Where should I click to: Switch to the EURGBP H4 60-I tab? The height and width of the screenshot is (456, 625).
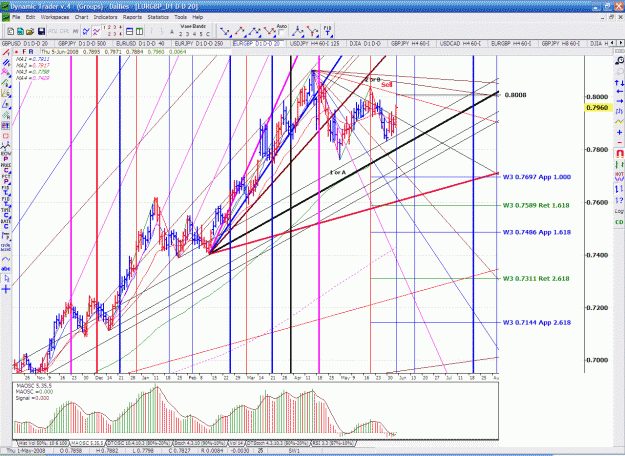(x=511, y=43)
